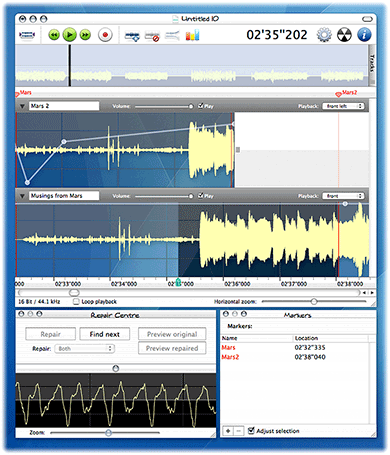Viewport: 390px width, 455px height.
Task: Toggle Play checkbox on Musings from Mars track
Action: 201,195
